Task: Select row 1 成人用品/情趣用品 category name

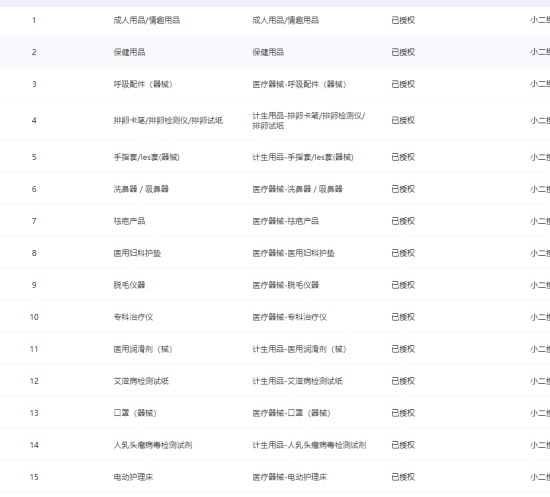Action: point(147,20)
